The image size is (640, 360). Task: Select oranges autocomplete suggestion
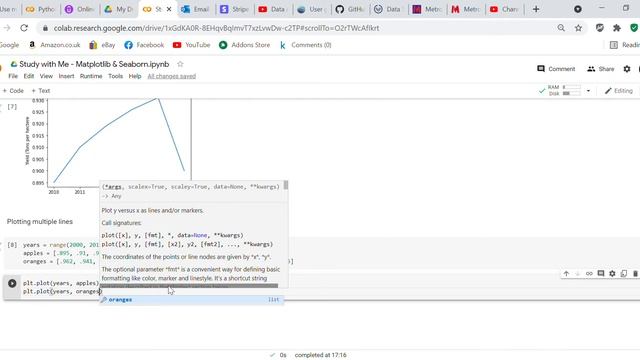[192, 300]
